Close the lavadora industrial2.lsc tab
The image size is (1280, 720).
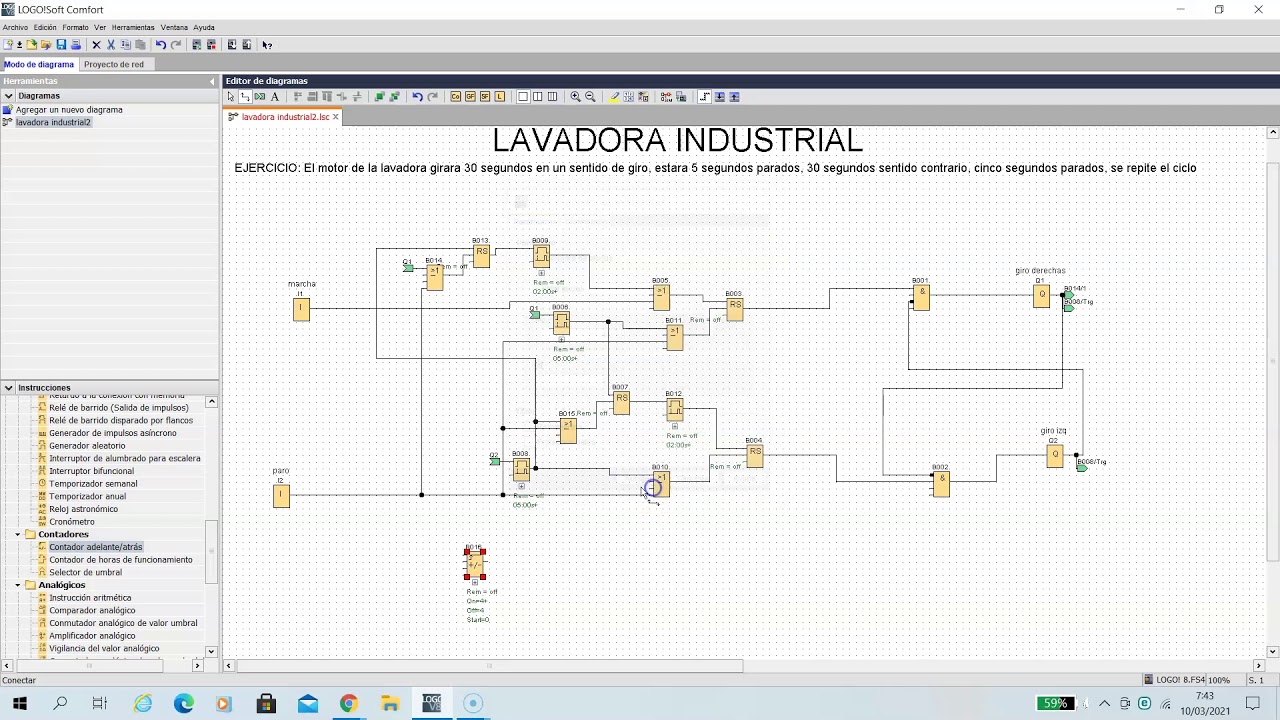pyautogui.click(x=336, y=117)
